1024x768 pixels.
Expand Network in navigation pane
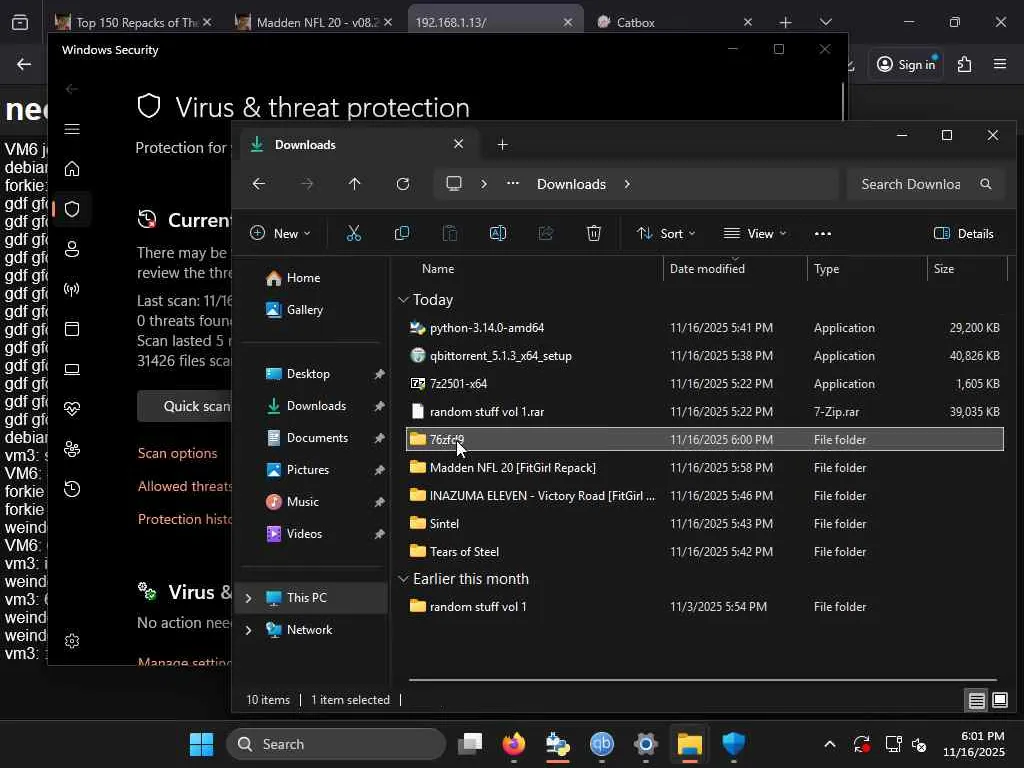coord(248,630)
